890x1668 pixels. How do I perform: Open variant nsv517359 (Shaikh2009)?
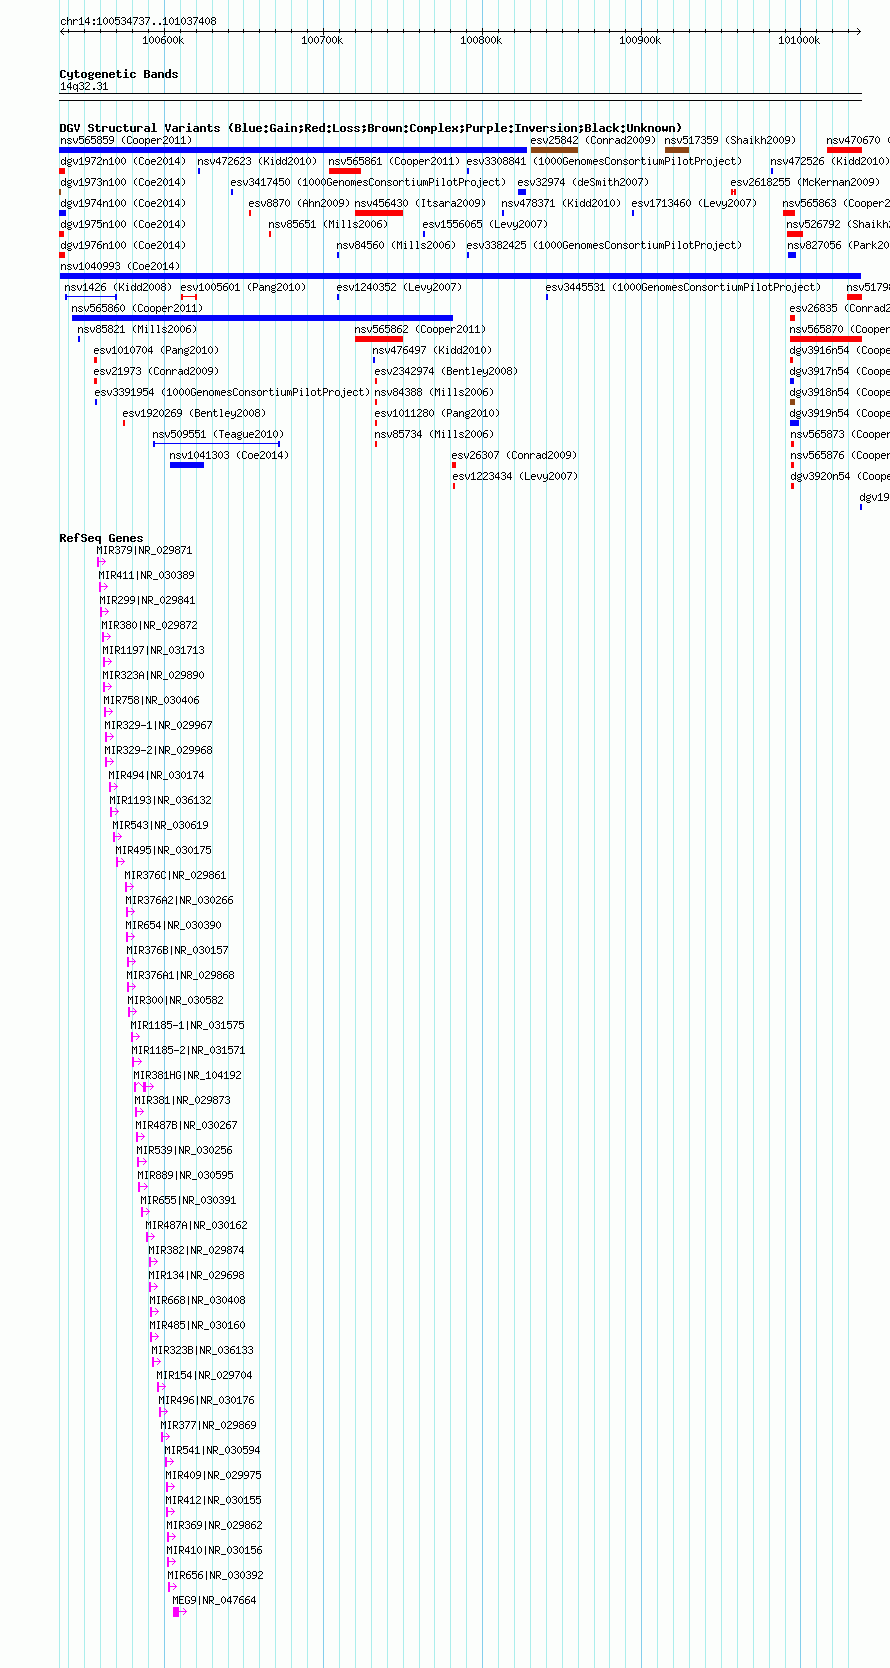pos(731,140)
